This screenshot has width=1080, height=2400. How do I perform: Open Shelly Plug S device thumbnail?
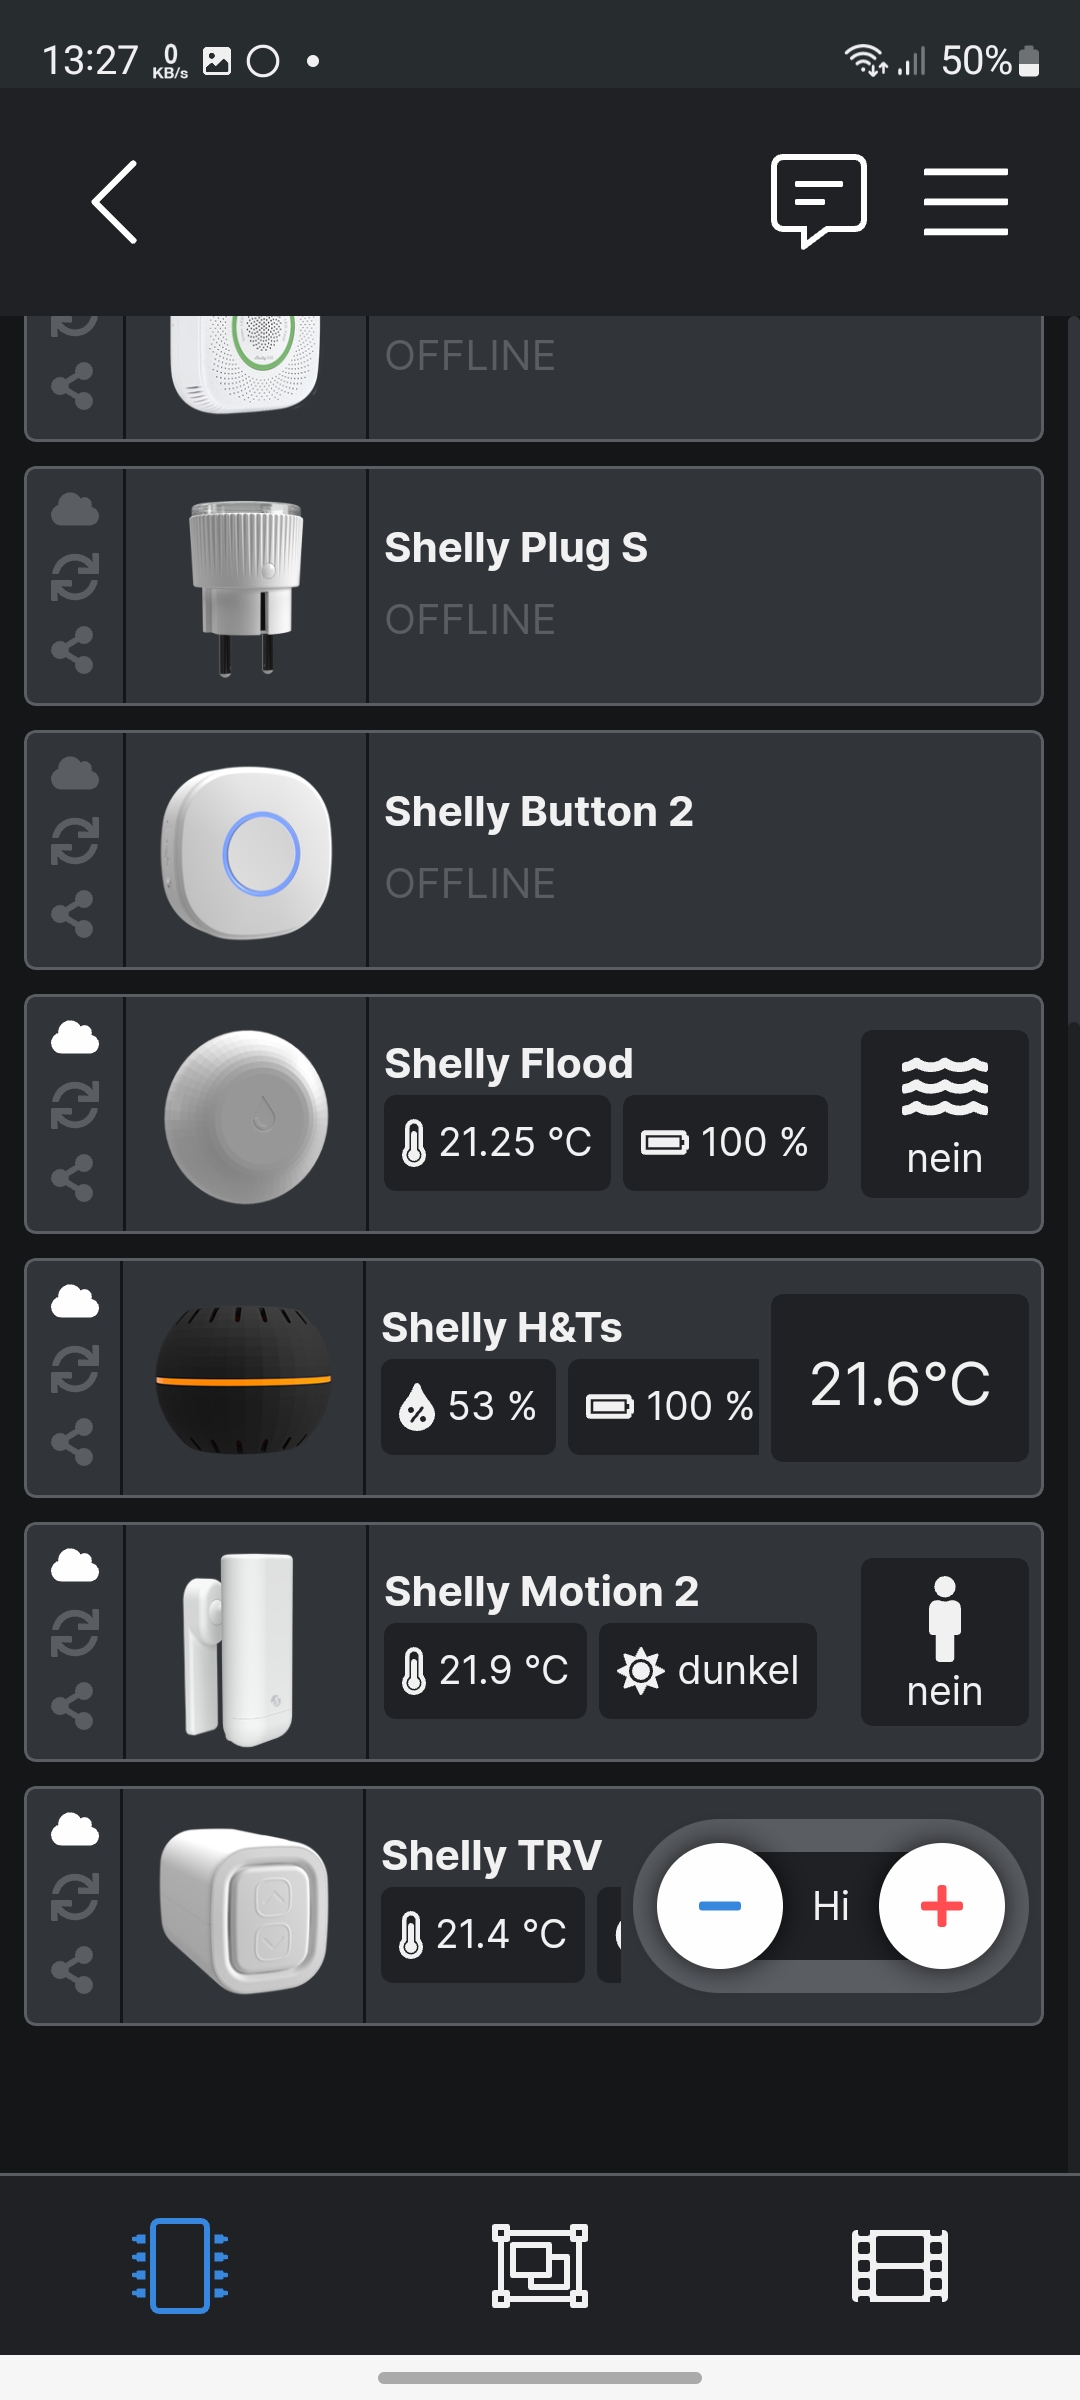pos(246,586)
